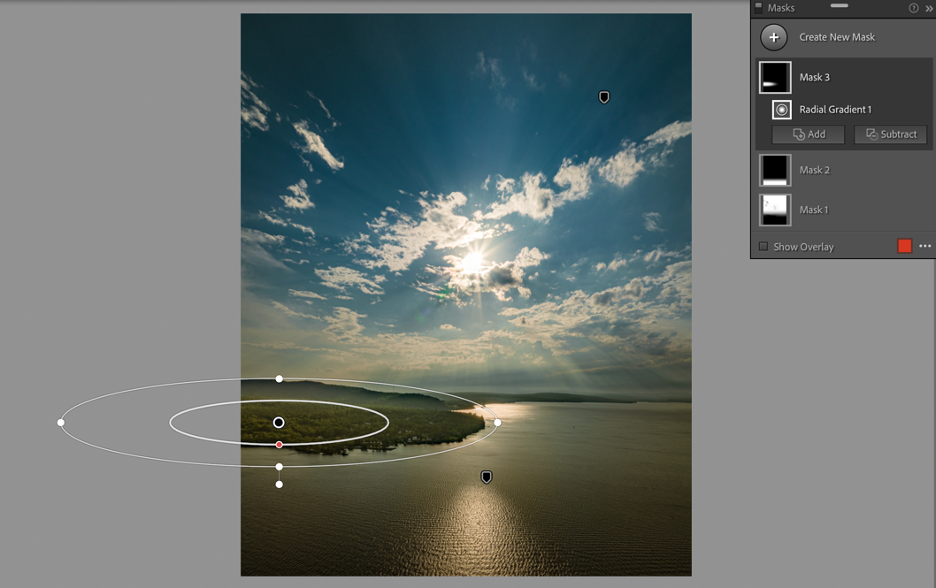Image resolution: width=936 pixels, height=588 pixels.
Task: Open the Masks panel help icon
Action: 913,8
